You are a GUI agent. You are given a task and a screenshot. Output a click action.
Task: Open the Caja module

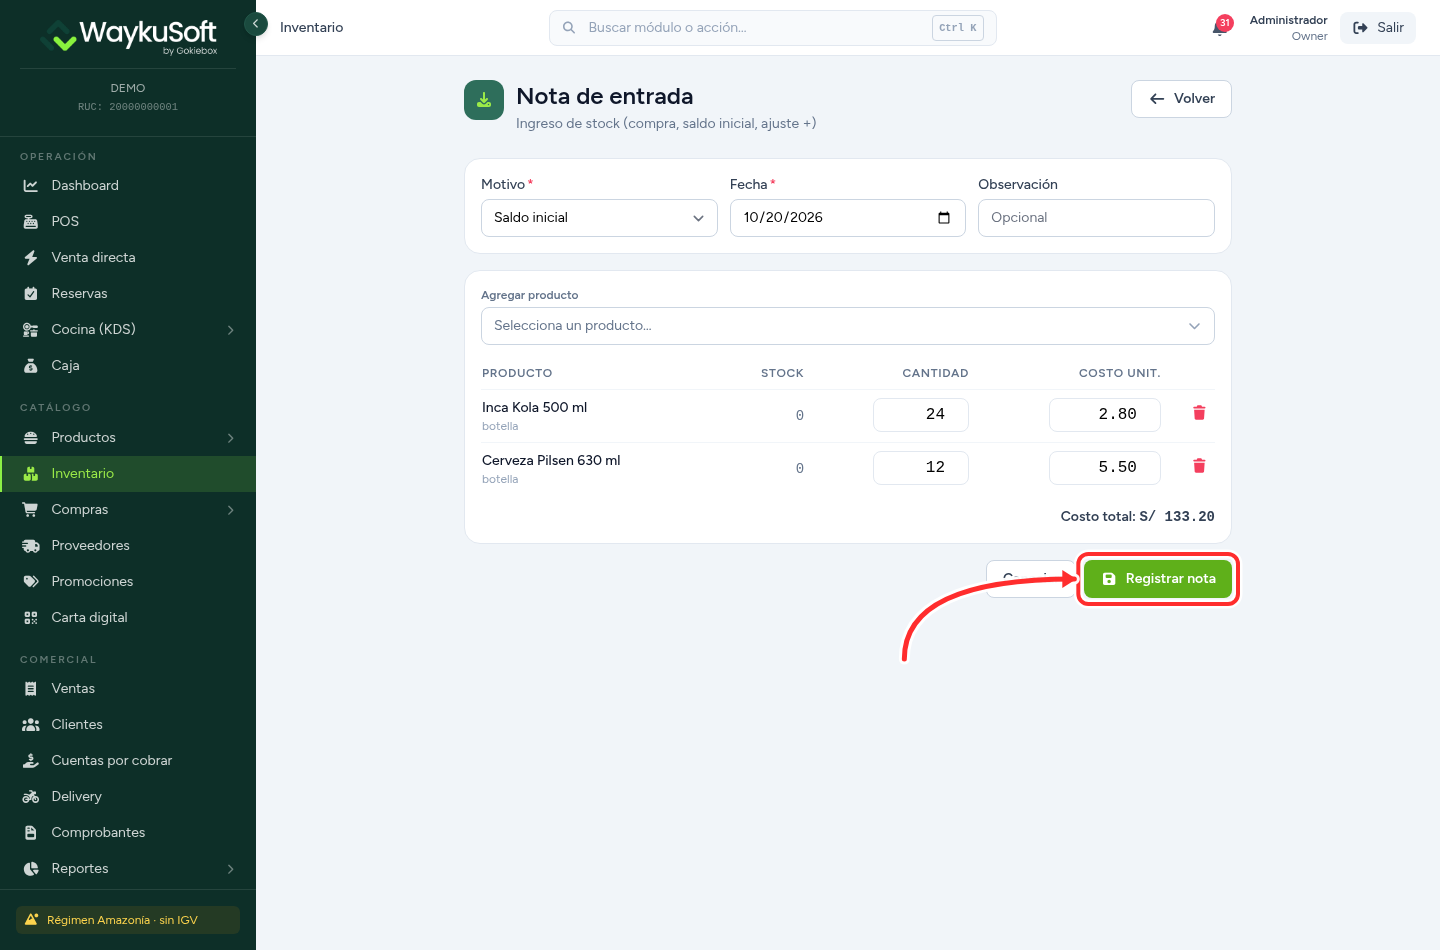128,365
